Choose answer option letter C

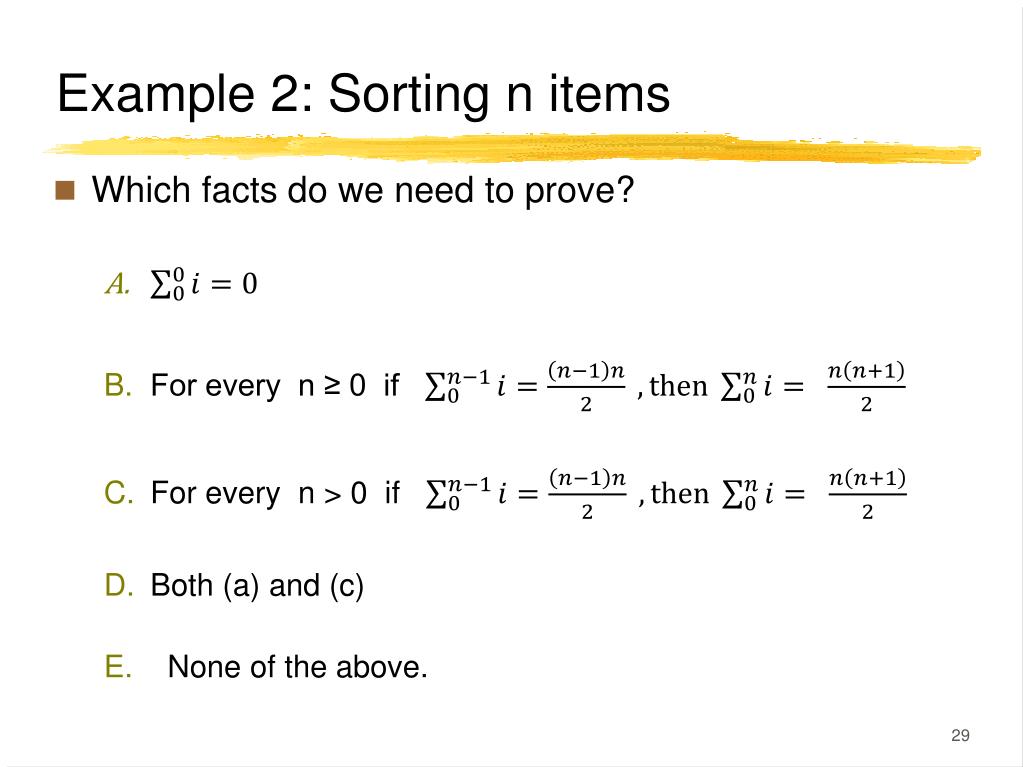(x=119, y=492)
